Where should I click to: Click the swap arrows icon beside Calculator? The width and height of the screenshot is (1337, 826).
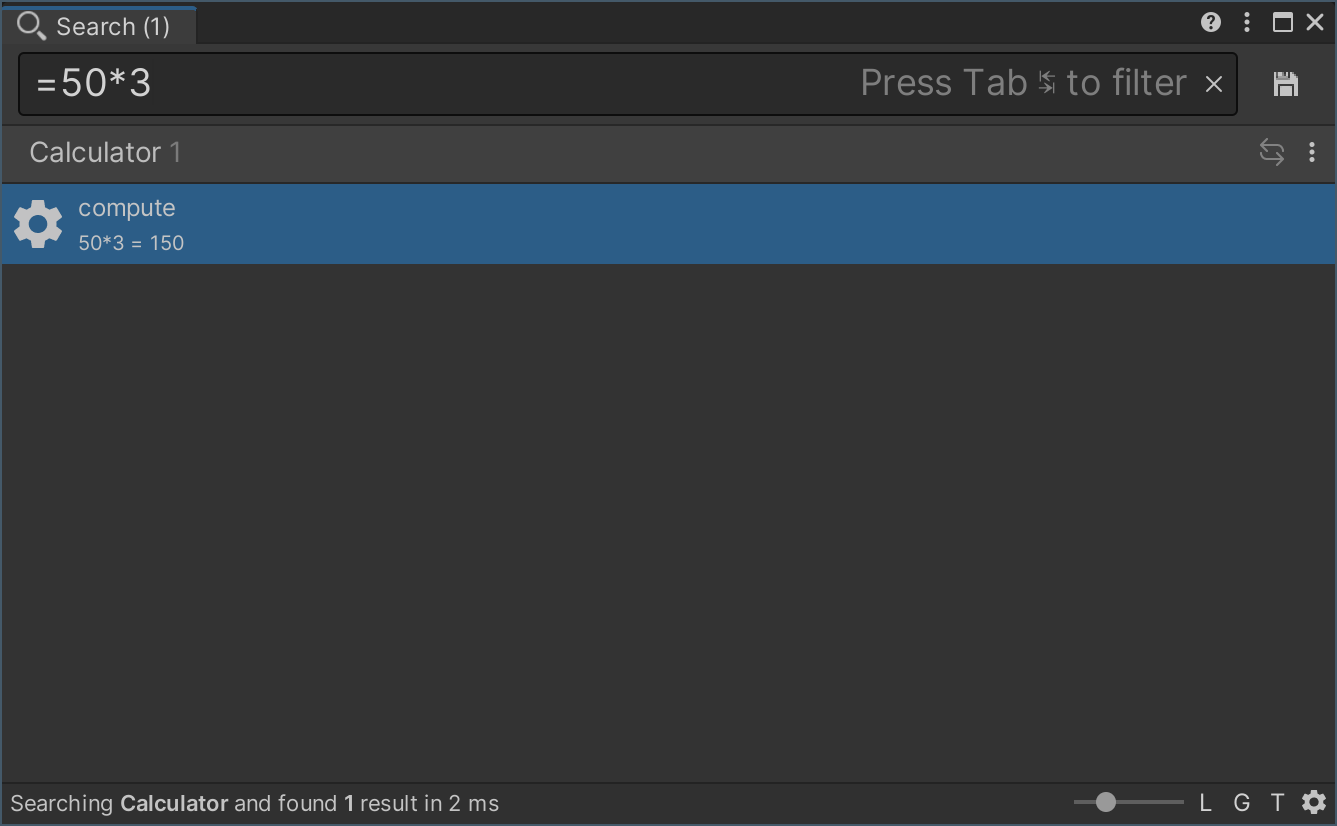click(1271, 152)
